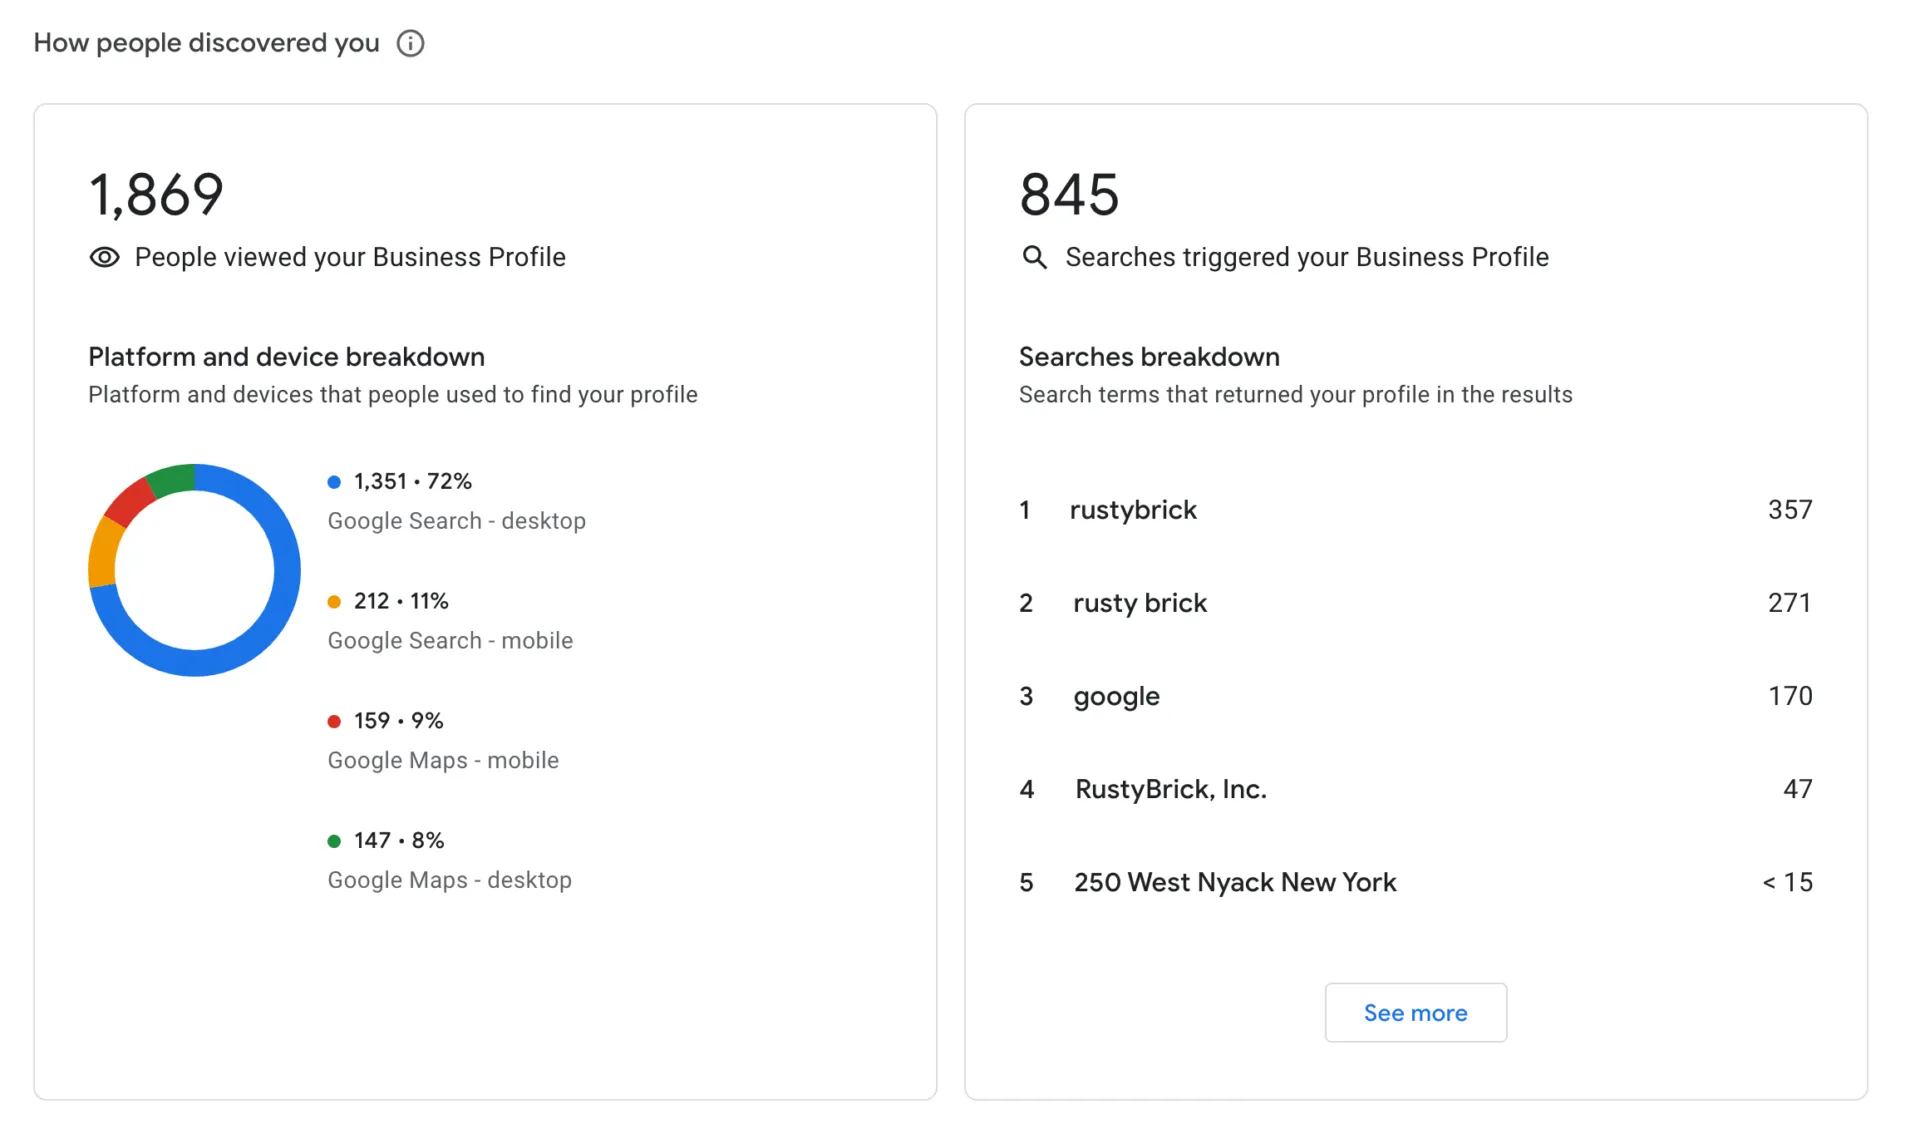Click the info icon next to "How people discovered you"
Image resolution: width=1920 pixels, height=1129 pixels.
(x=410, y=43)
